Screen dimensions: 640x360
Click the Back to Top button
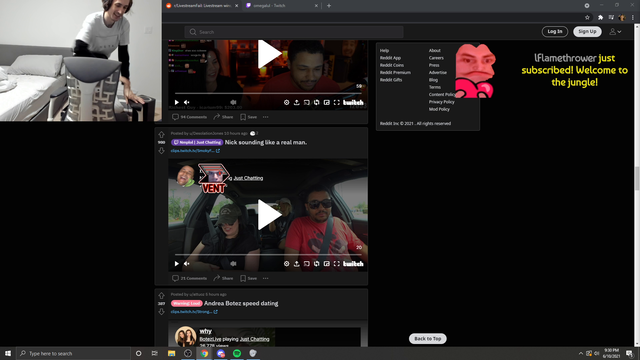[427, 338]
